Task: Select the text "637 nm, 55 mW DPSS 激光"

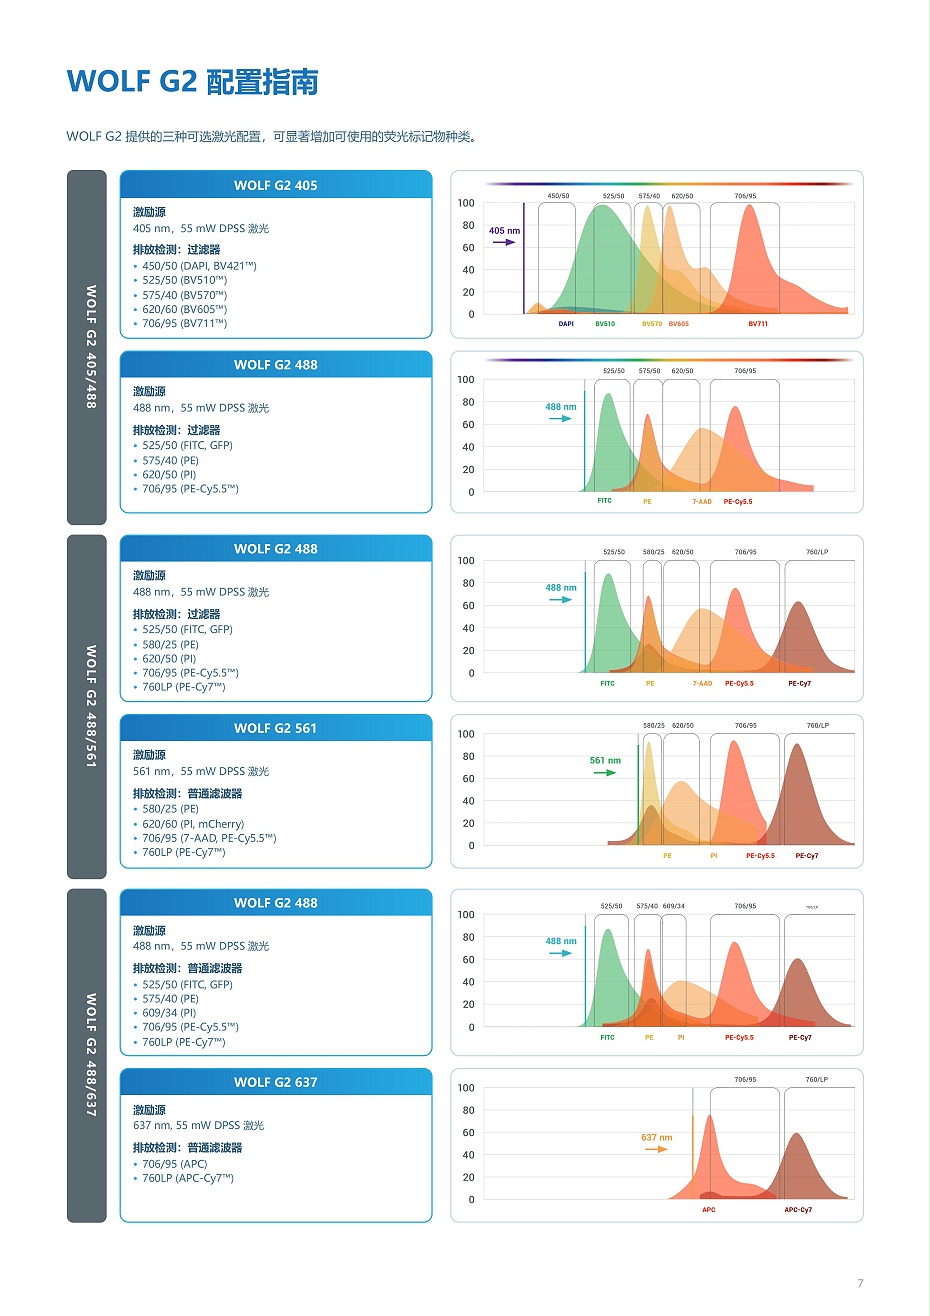Action: click(199, 1126)
